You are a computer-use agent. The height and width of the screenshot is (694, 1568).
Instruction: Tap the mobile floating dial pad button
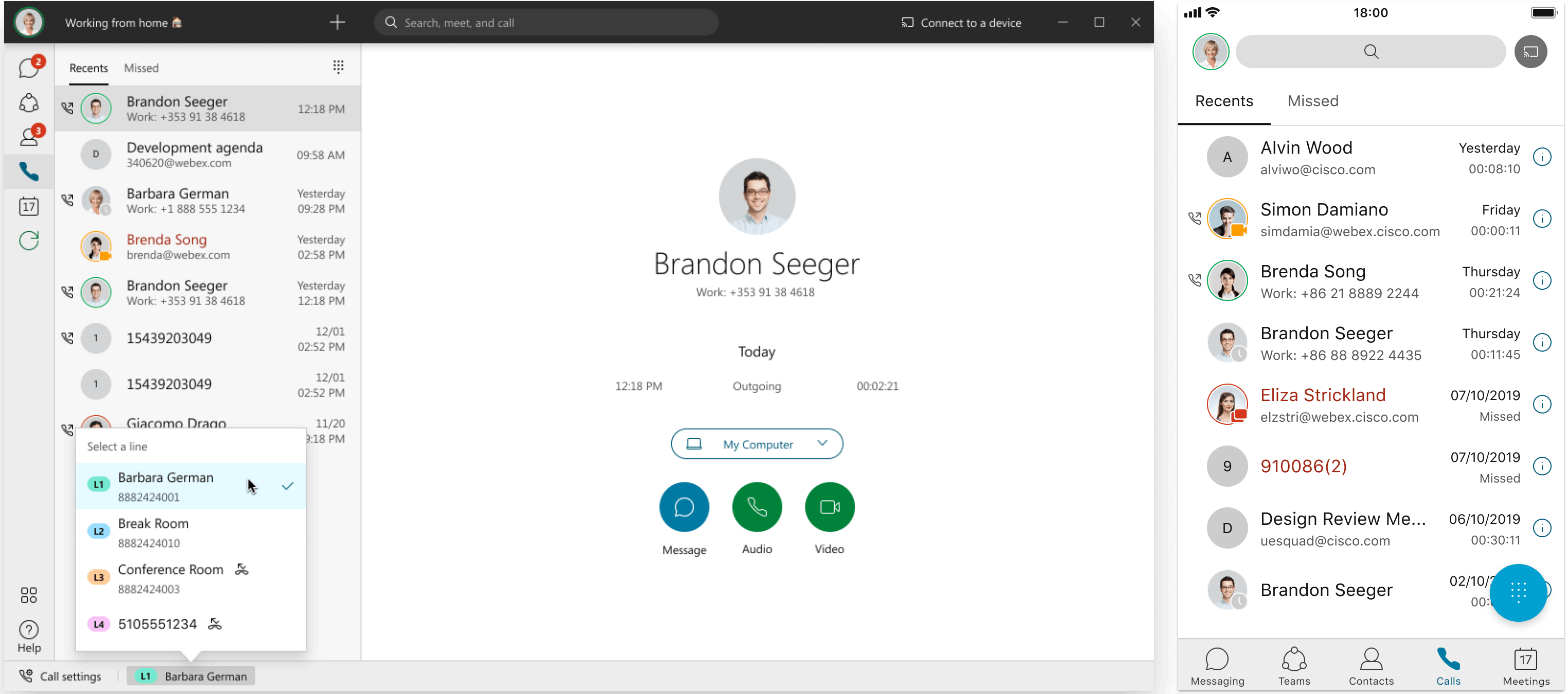[1518, 593]
